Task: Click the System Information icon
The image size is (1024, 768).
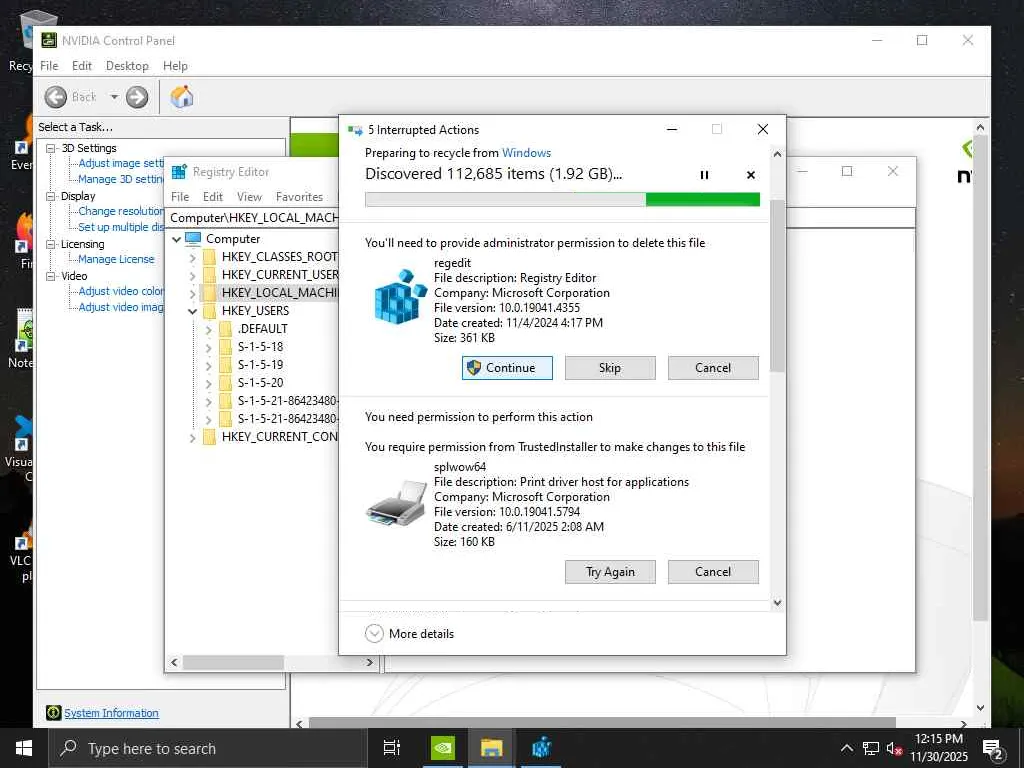Action: pyautogui.click(x=54, y=712)
